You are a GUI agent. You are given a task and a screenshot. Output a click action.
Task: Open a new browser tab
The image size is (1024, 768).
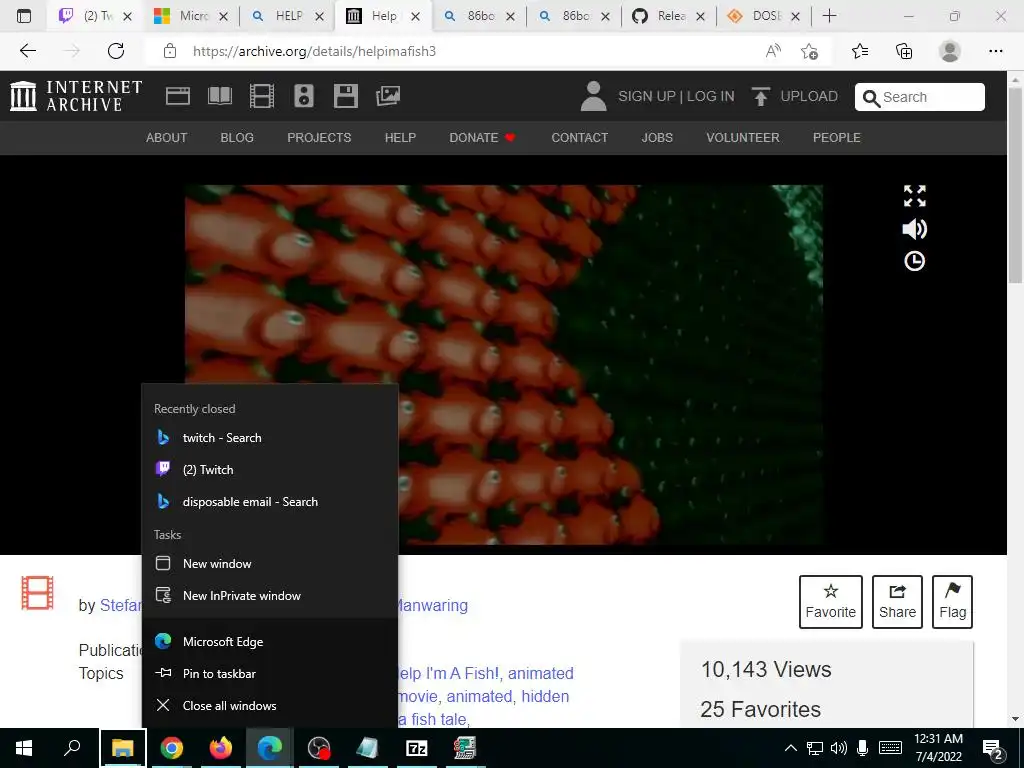tap(829, 16)
